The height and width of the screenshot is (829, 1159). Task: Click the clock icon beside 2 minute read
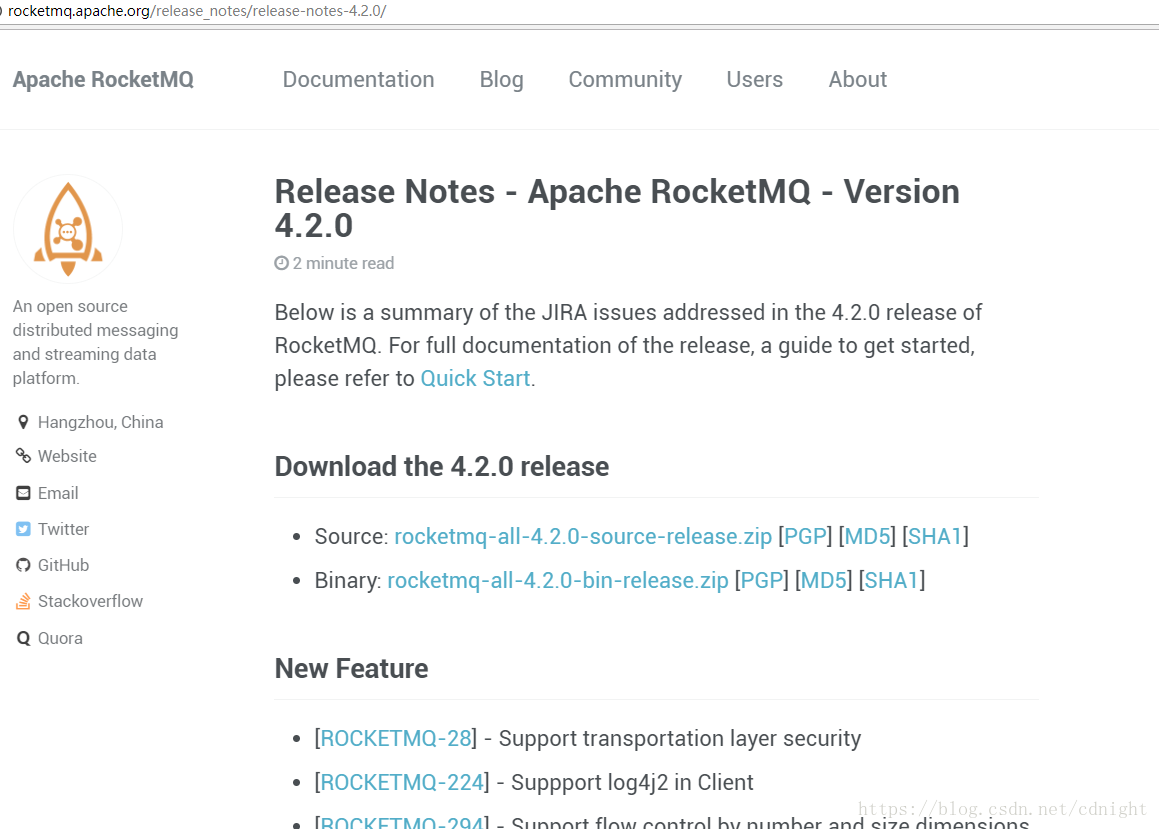tap(281, 263)
